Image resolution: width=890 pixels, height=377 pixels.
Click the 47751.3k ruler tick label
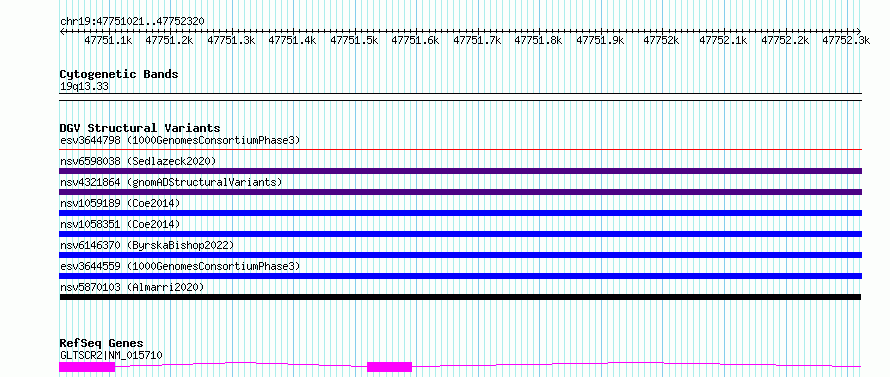tap(232, 40)
